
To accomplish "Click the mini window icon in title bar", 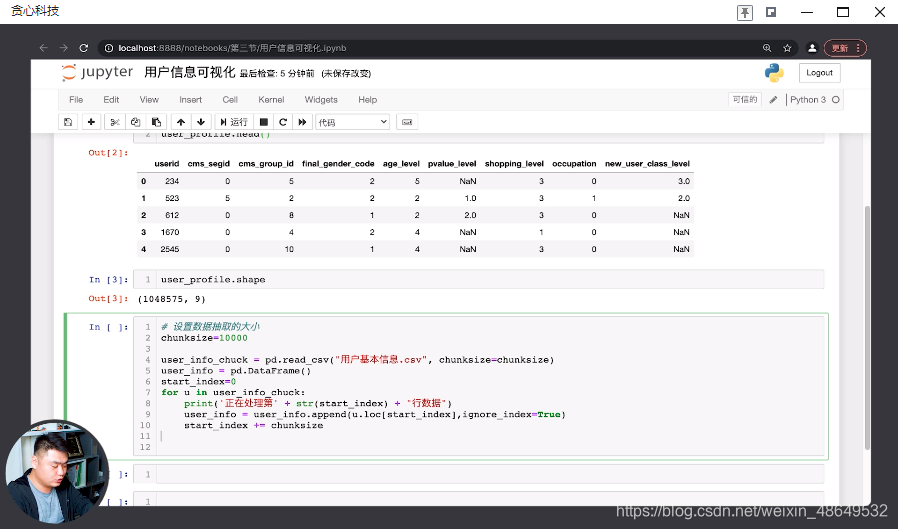I will 771,12.
